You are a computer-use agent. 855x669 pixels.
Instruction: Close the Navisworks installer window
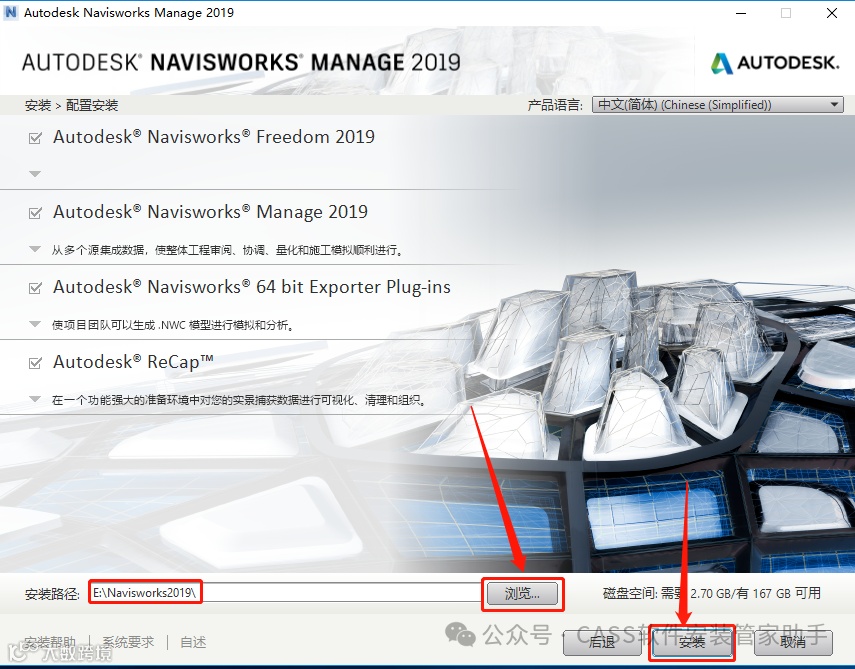point(832,13)
